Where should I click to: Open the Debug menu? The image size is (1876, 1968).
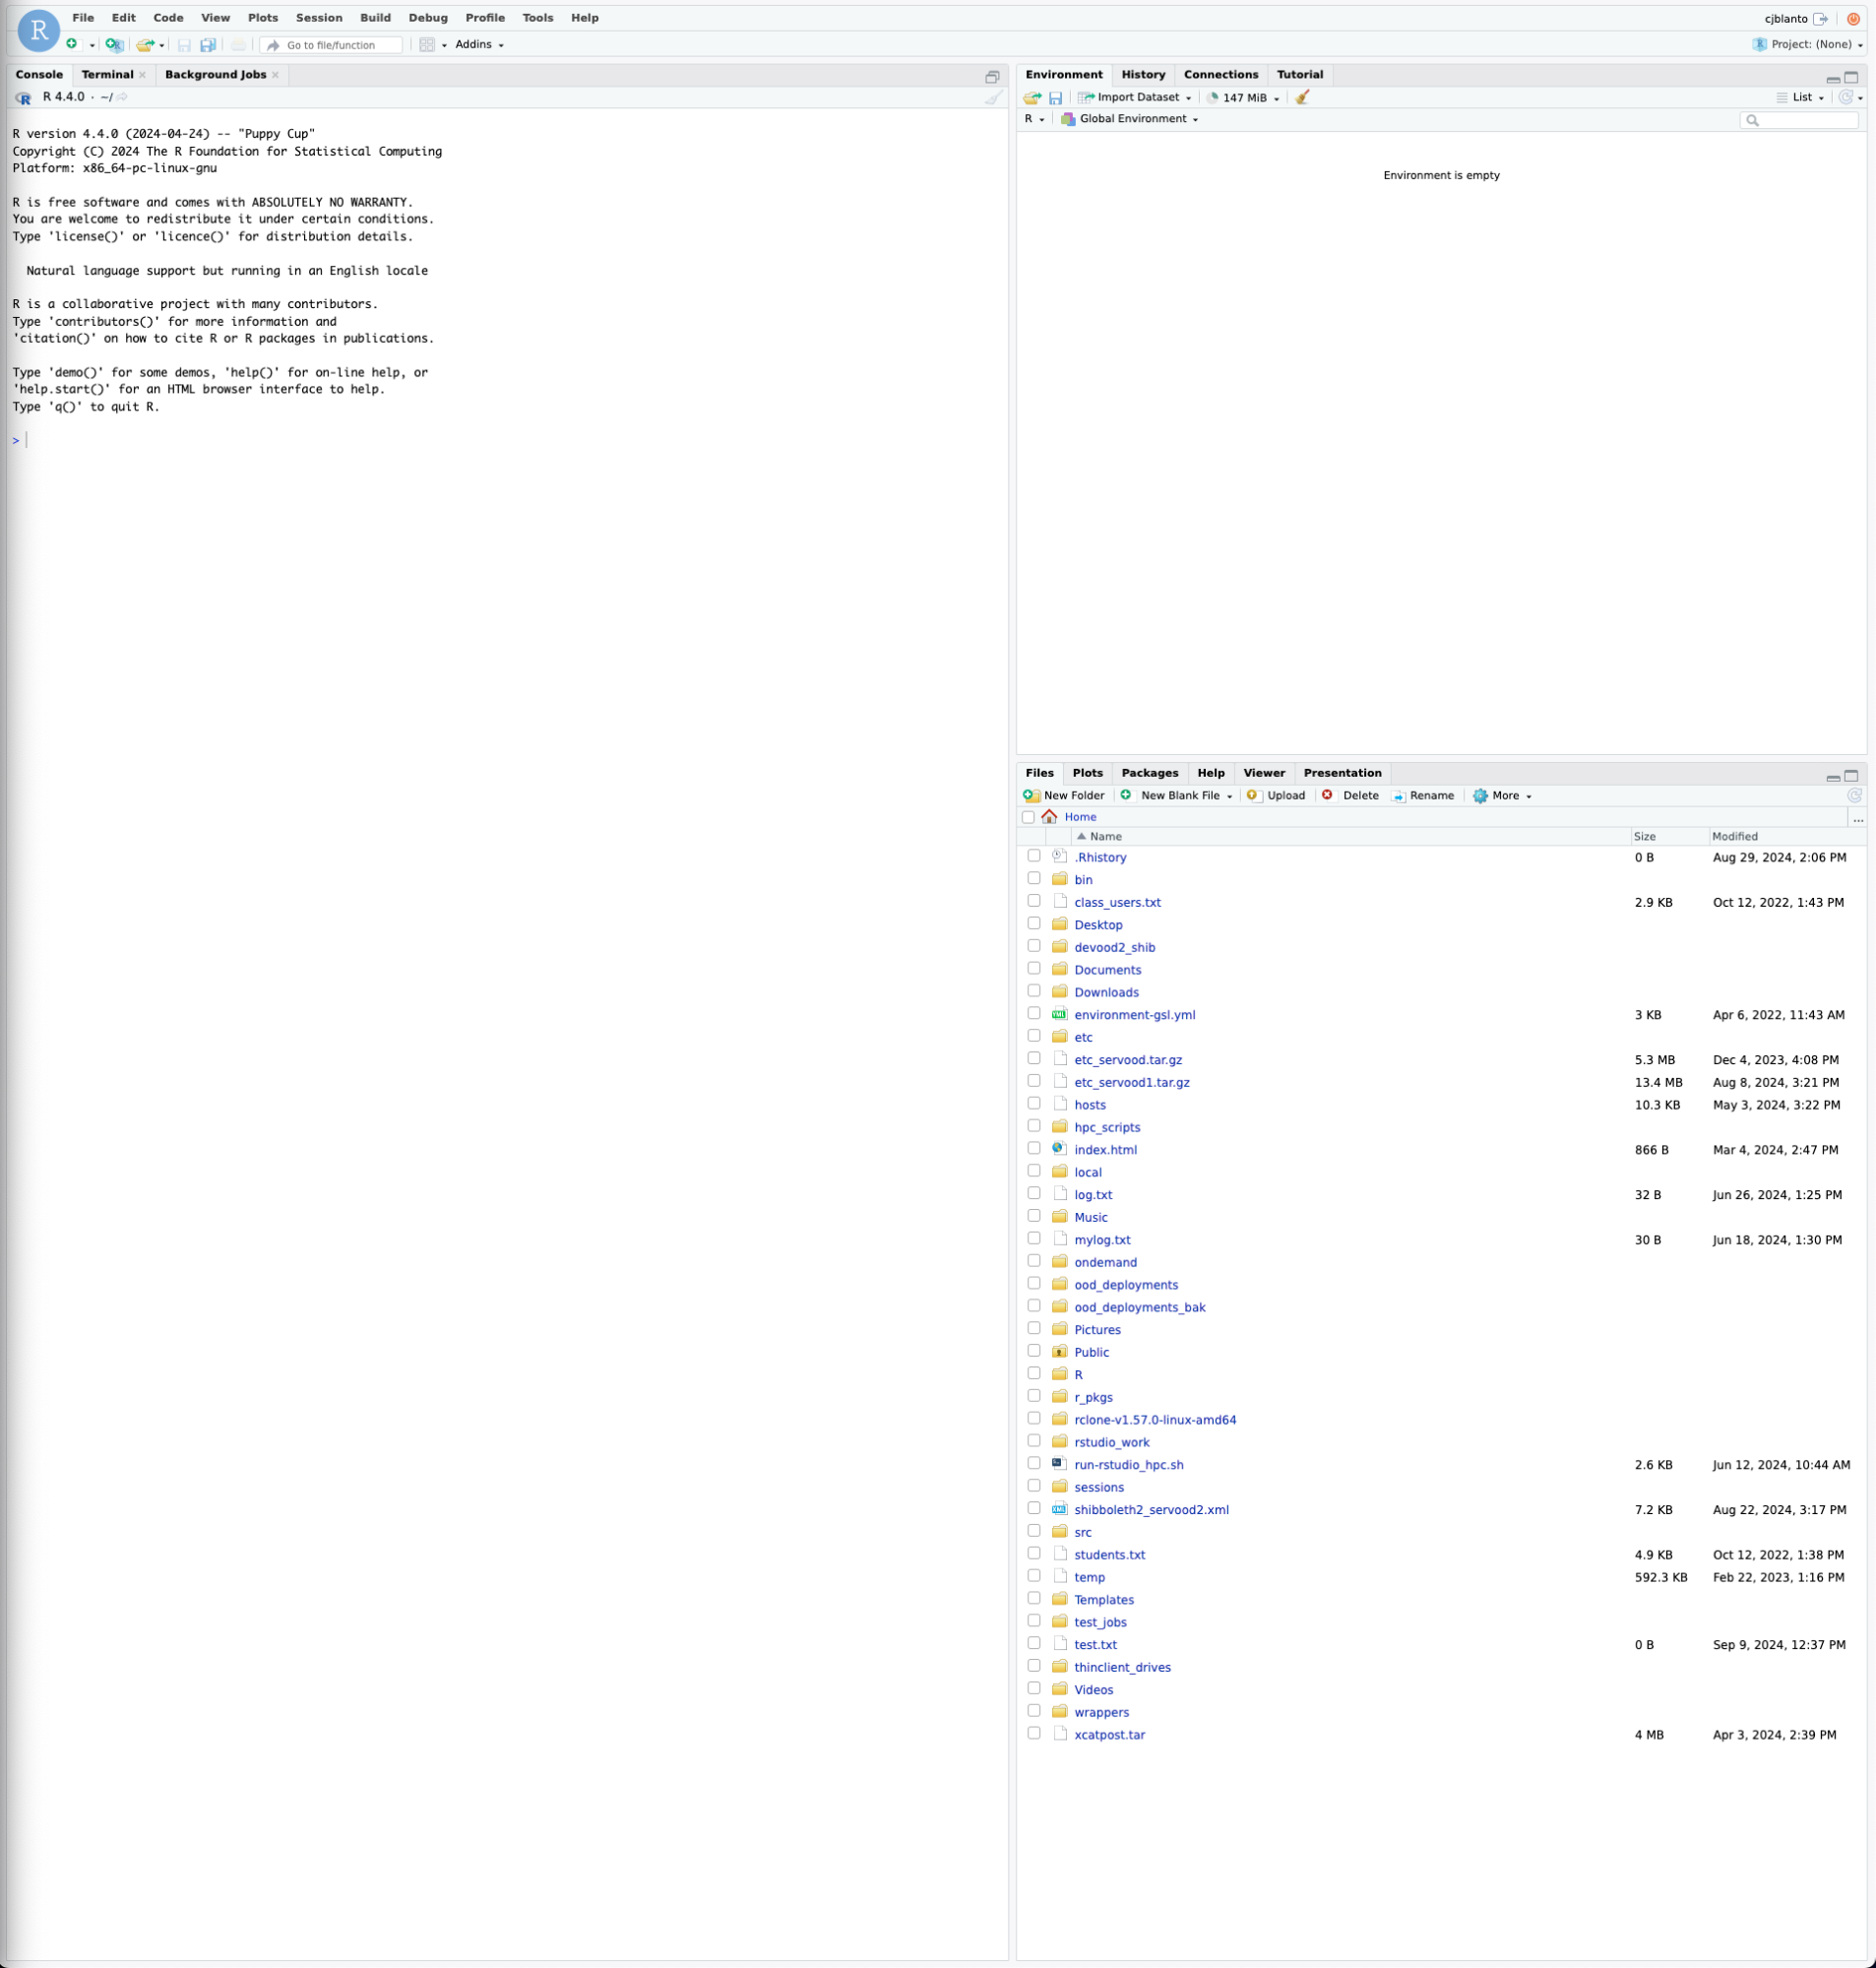pyautogui.click(x=428, y=18)
